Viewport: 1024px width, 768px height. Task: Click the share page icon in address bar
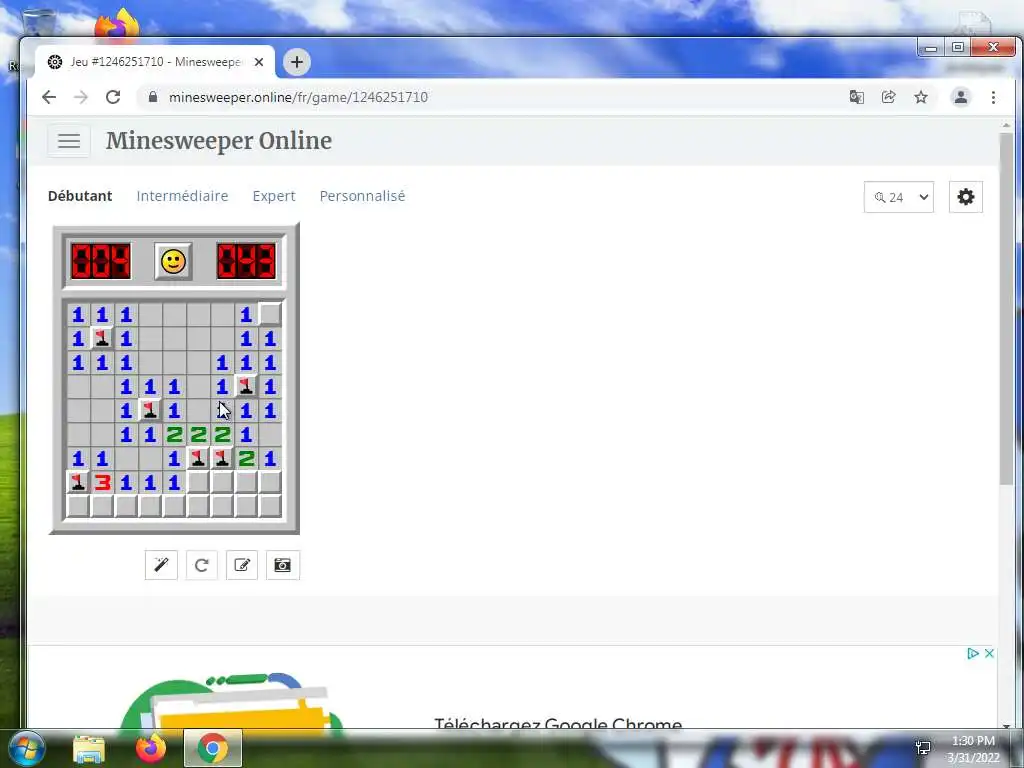coord(888,97)
